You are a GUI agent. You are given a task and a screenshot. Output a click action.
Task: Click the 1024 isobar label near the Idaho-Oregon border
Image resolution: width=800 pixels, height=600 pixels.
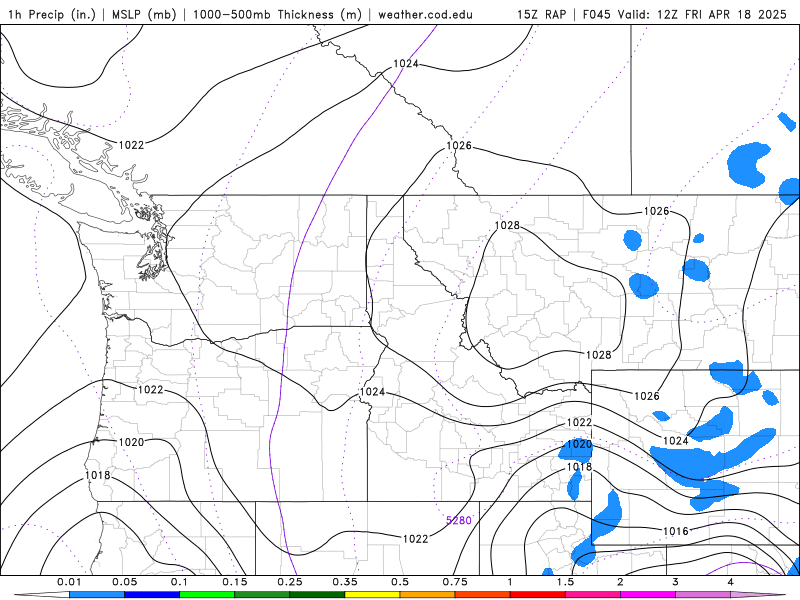point(372,392)
